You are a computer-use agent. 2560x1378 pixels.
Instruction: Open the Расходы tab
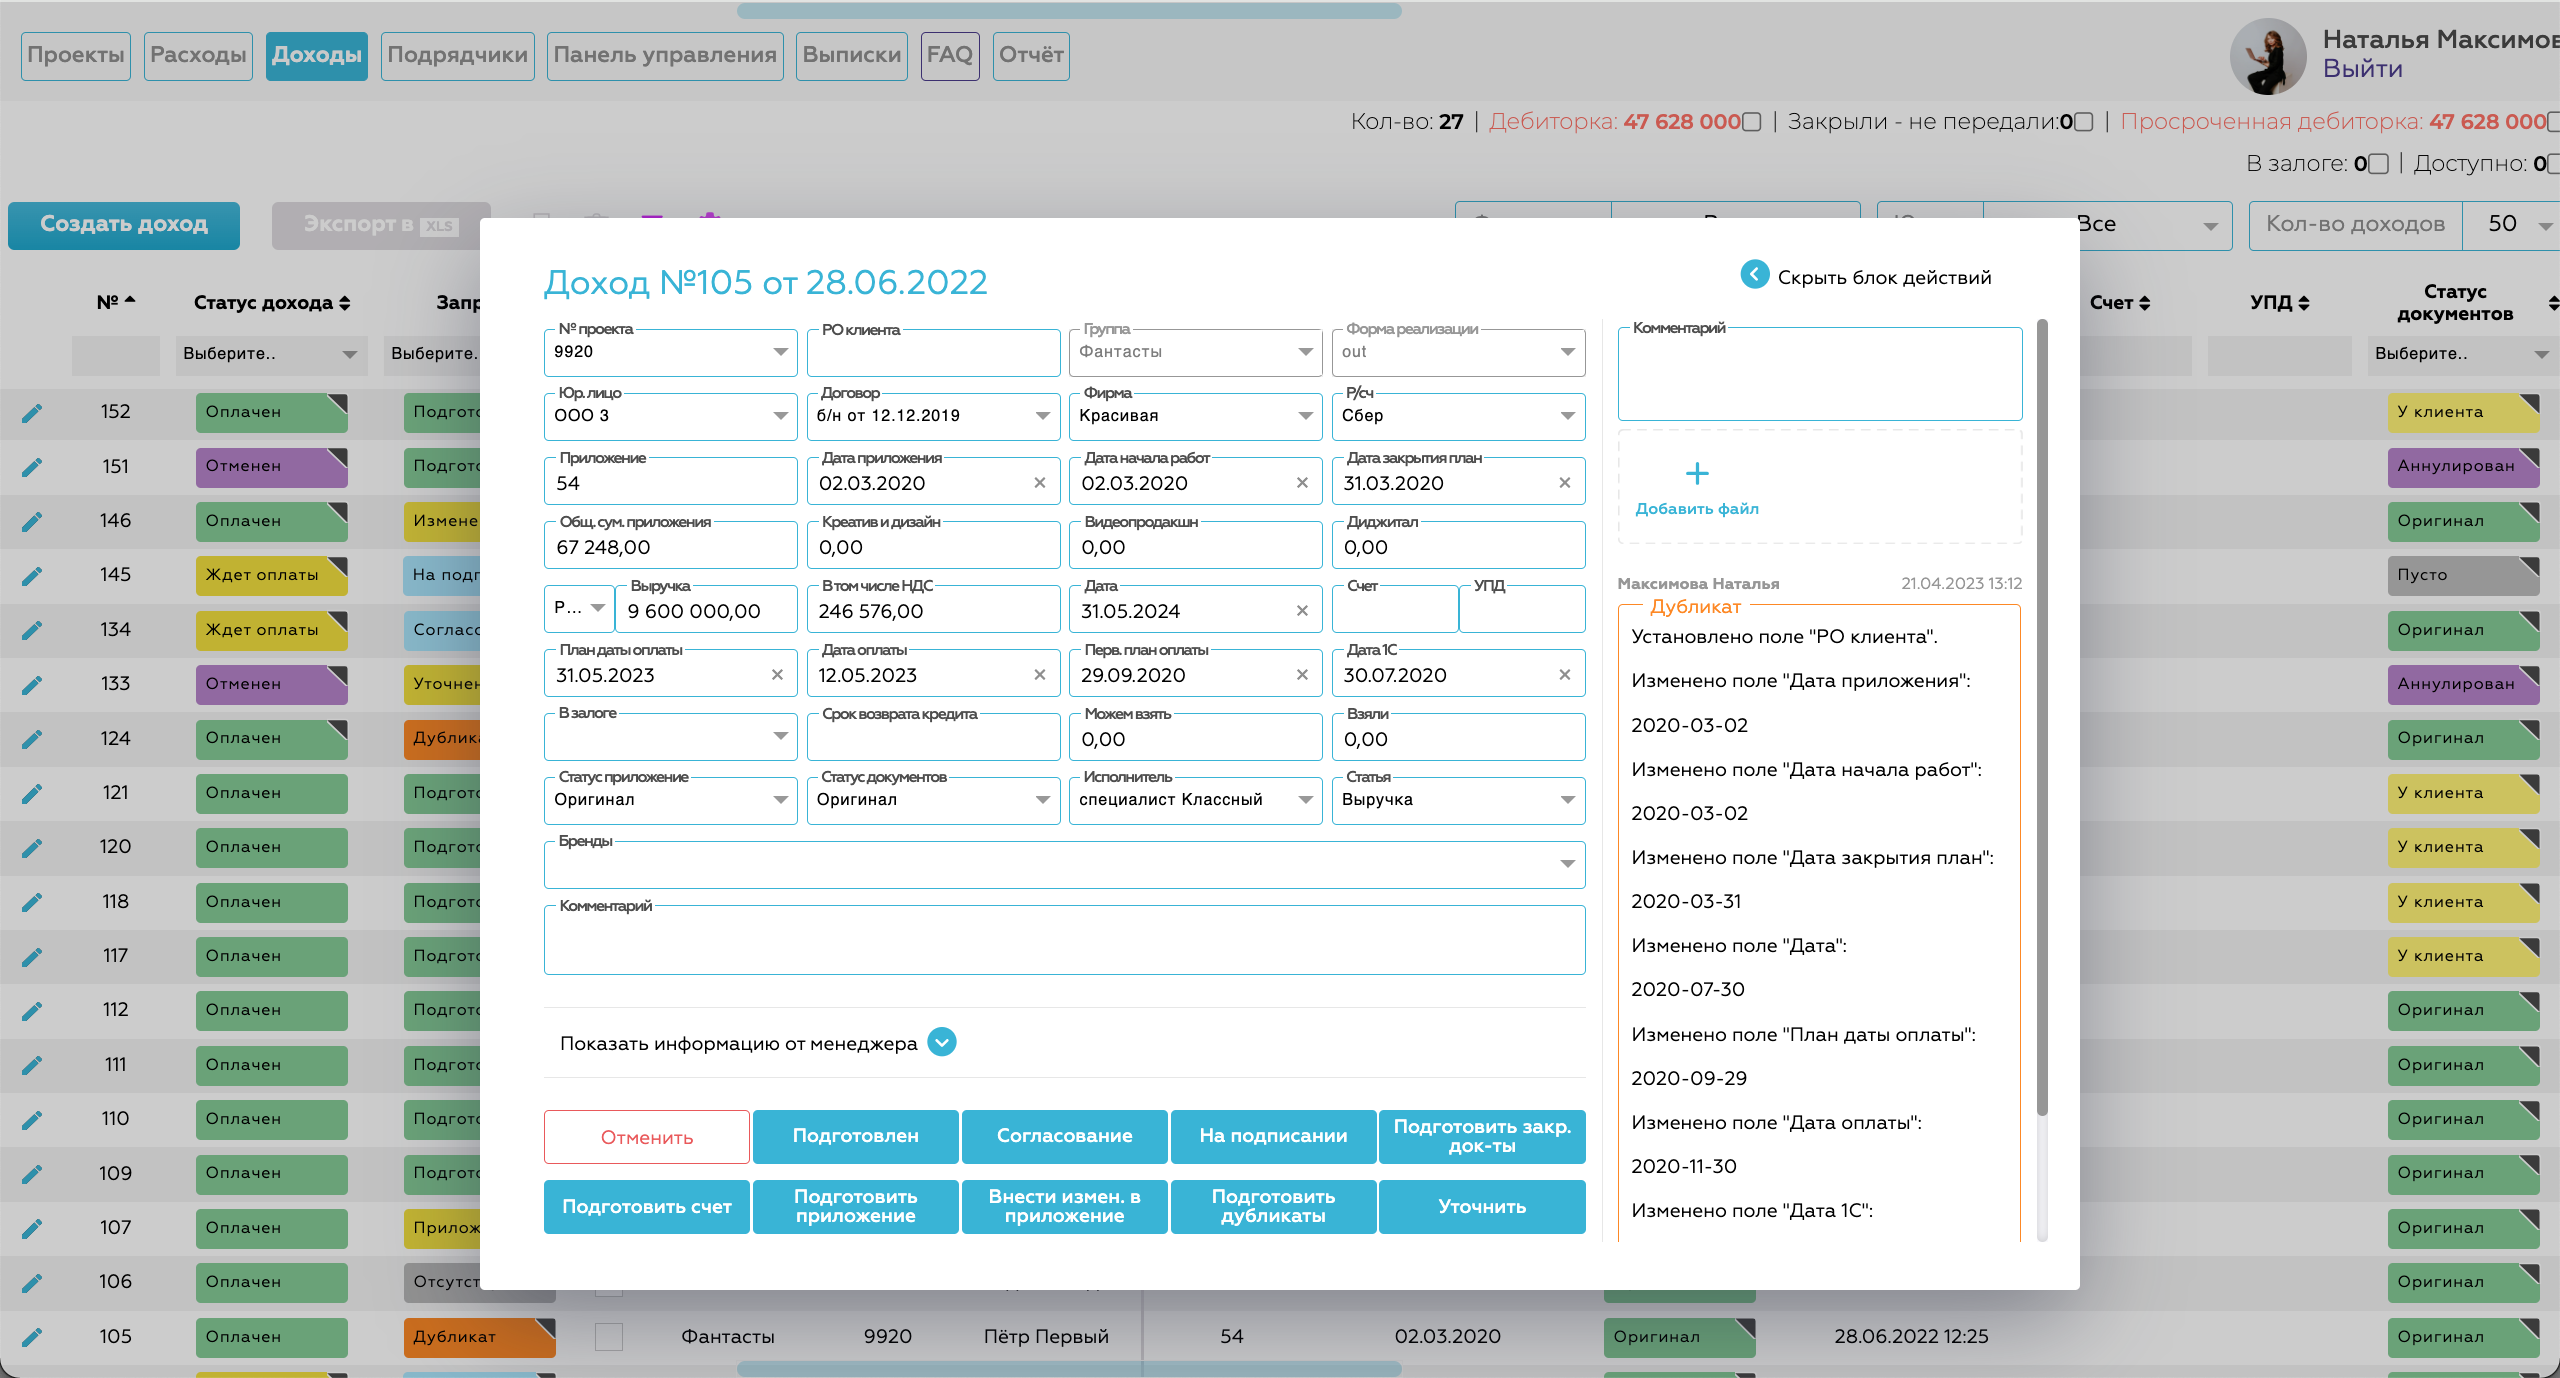click(198, 55)
